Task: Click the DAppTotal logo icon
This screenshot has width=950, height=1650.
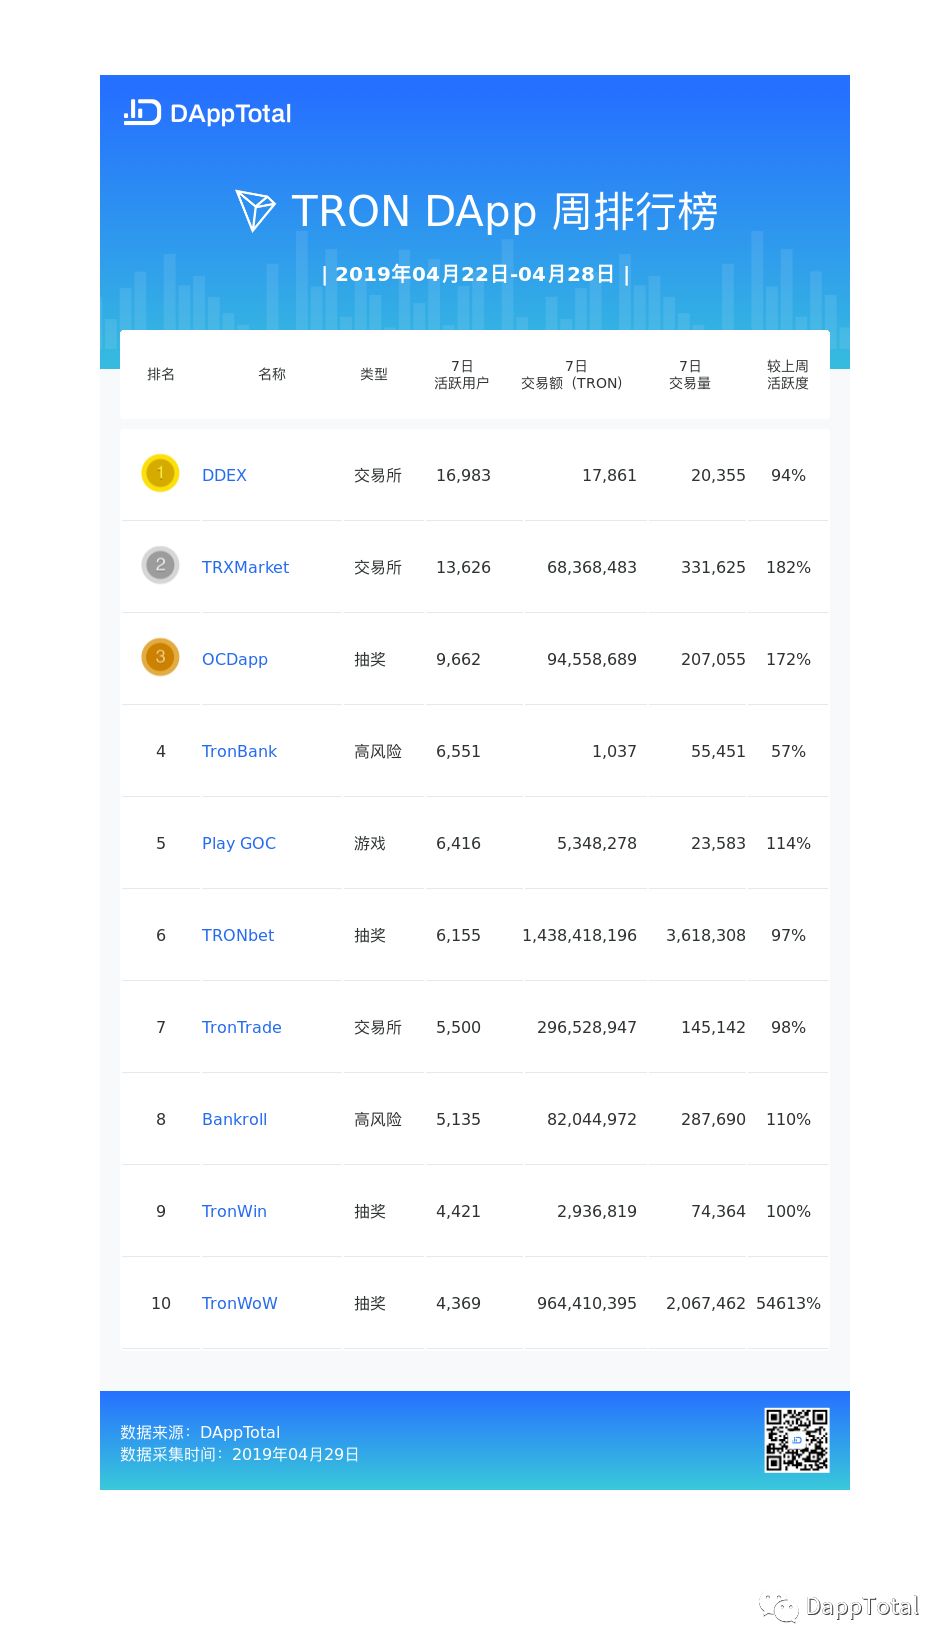Action: (142, 112)
